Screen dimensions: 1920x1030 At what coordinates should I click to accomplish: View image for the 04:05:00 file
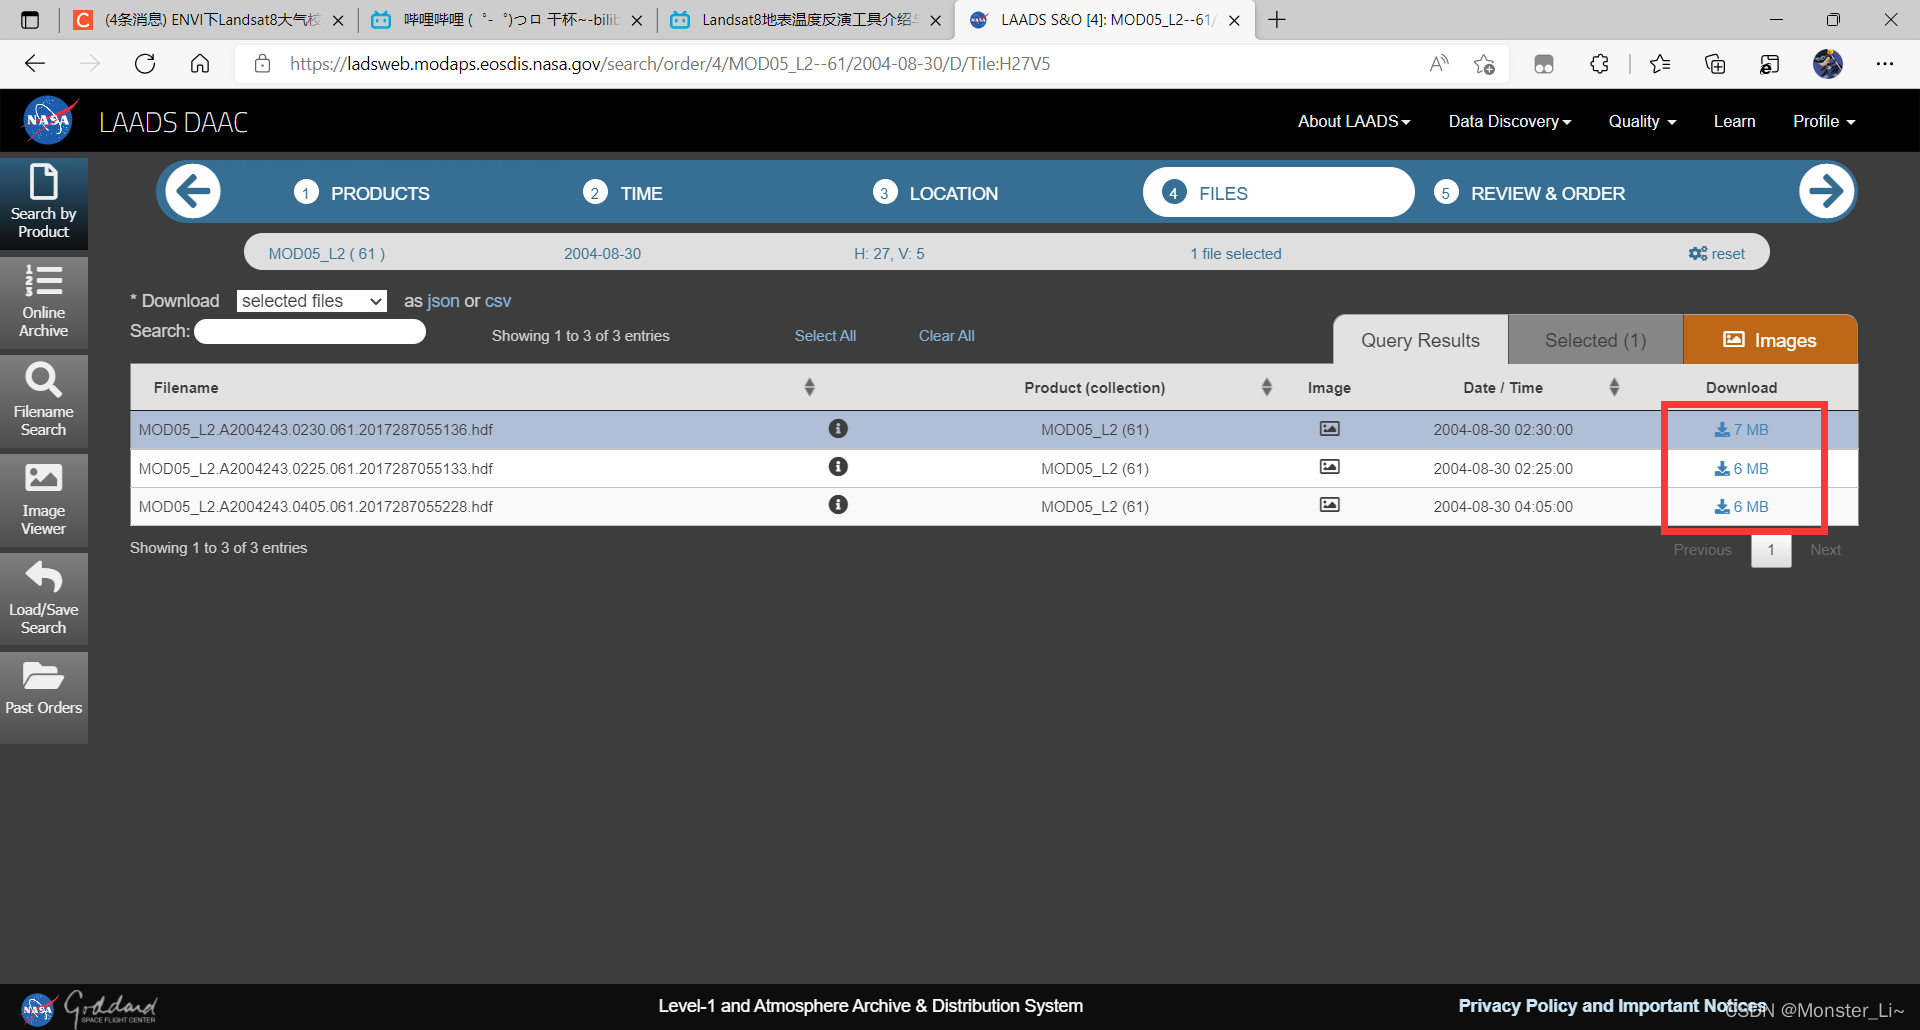pyautogui.click(x=1329, y=505)
